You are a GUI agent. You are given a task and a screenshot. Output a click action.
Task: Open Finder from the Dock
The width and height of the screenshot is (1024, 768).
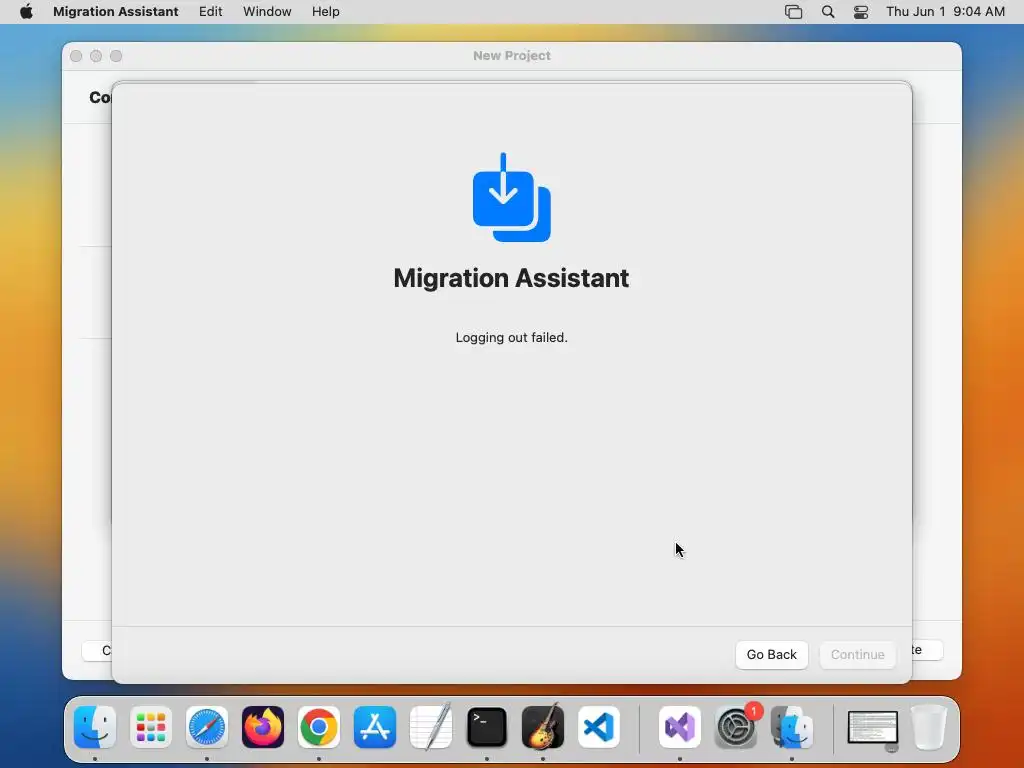point(95,727)
